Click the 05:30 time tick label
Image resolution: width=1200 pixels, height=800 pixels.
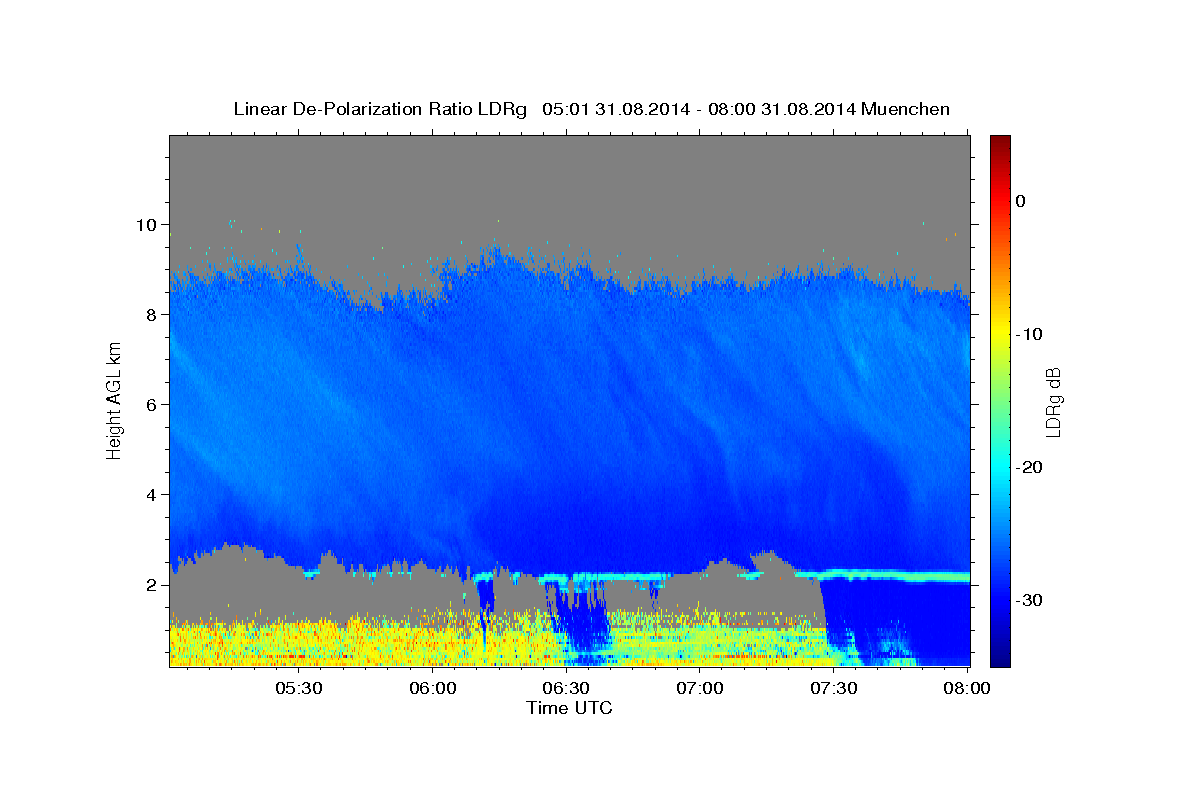(x=299, y=689)
